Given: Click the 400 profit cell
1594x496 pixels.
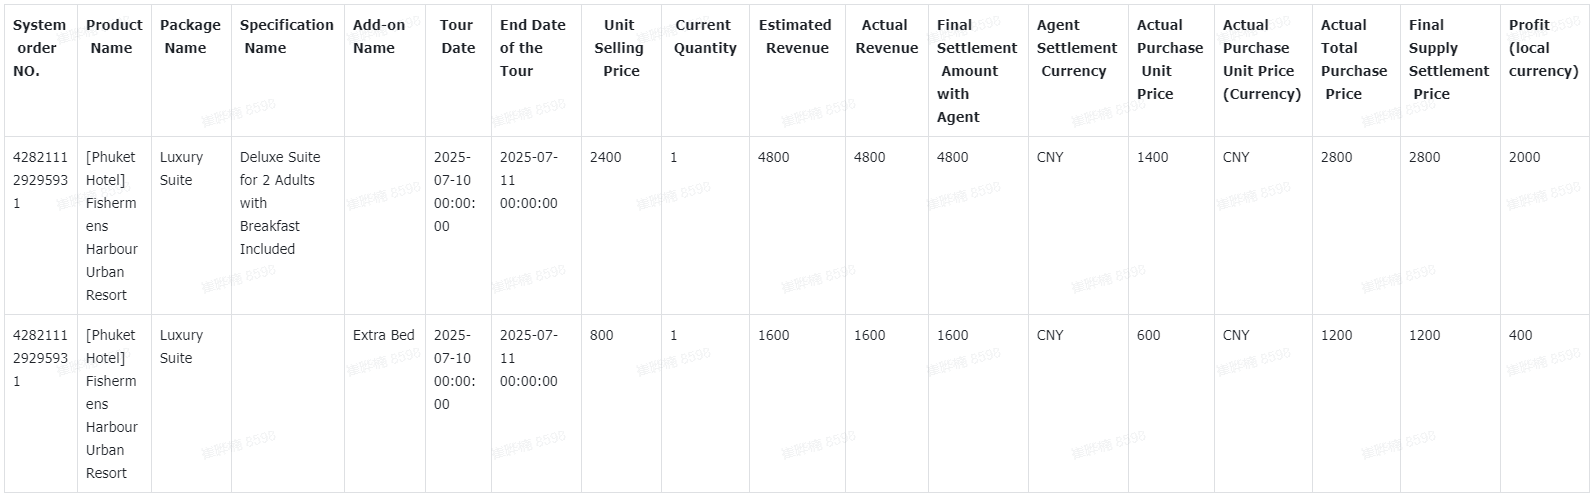Looking at the screenshot, I should coord(1520,335).
